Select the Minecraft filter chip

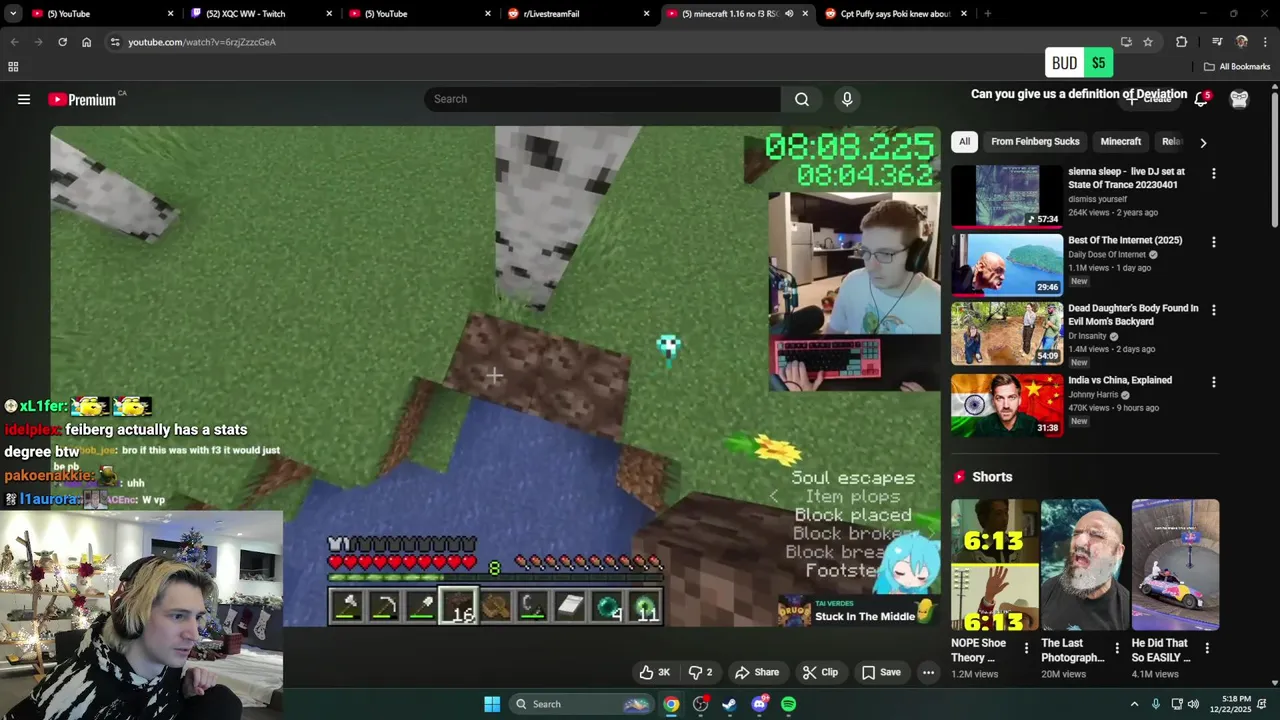pos(1121,141)
